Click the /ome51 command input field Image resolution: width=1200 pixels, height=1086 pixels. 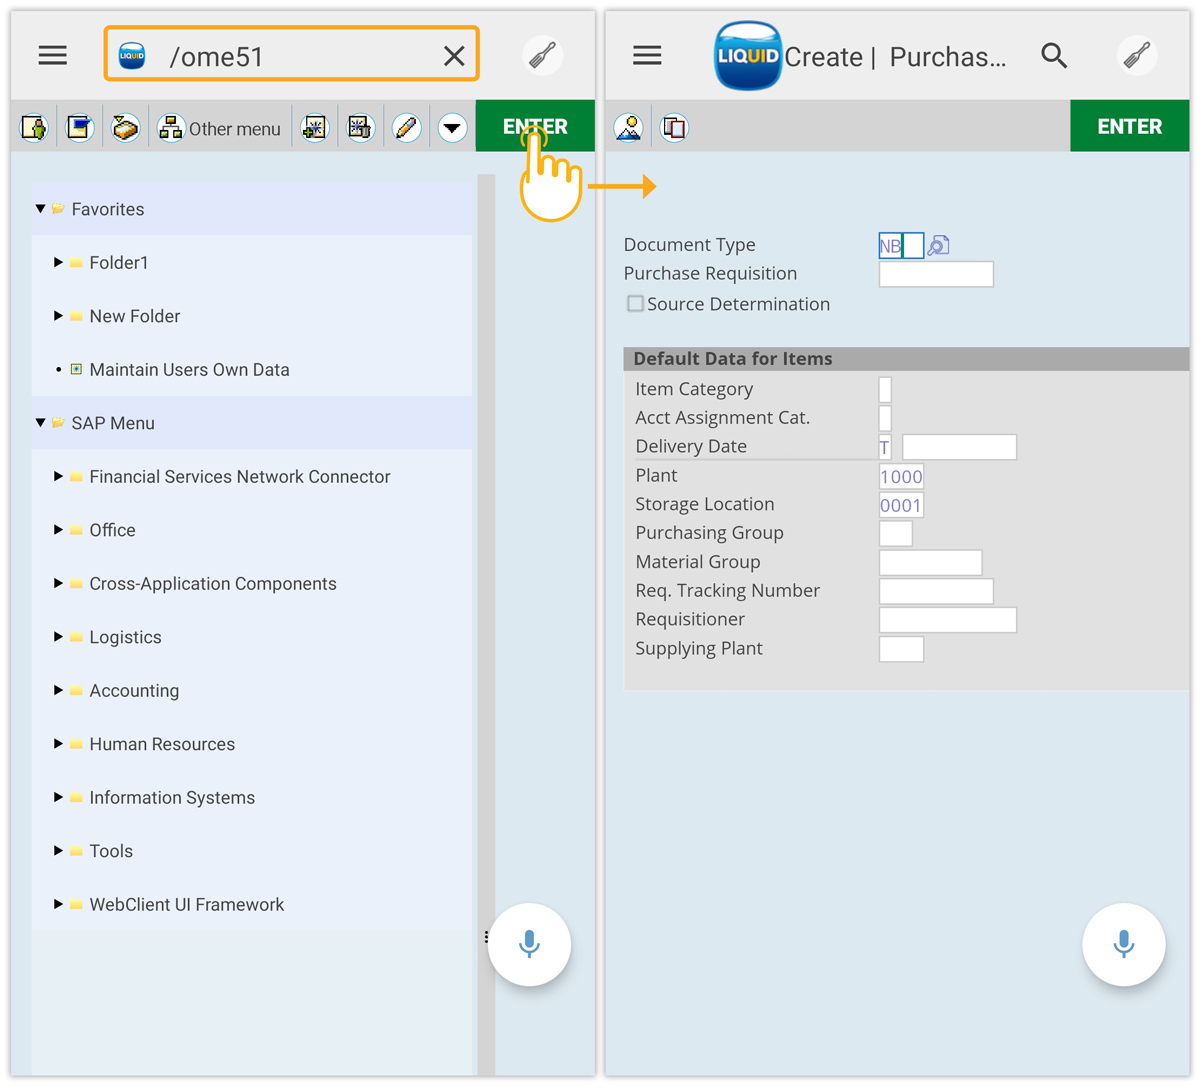[x=291, y=55]
